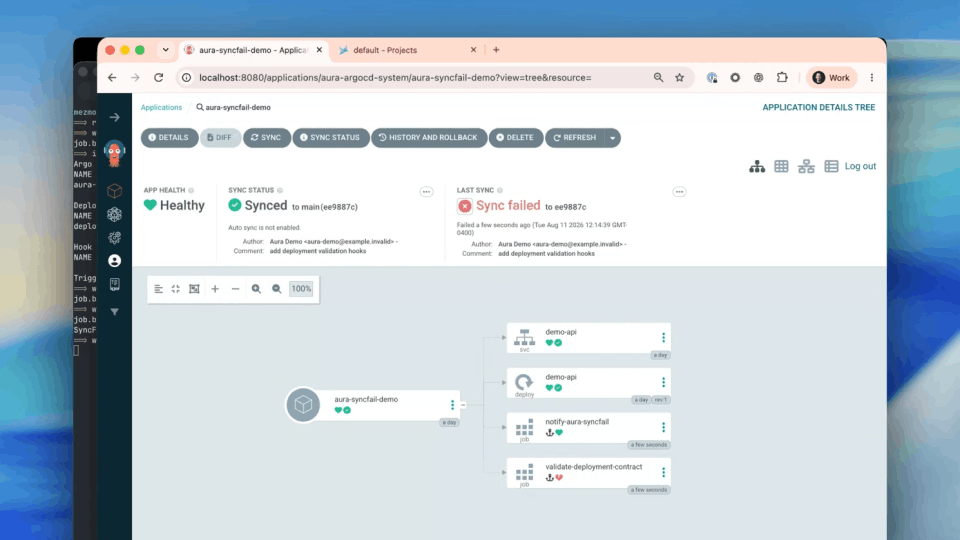
Task: Open SYNC STATUS
Action: [x=331, y=138]
